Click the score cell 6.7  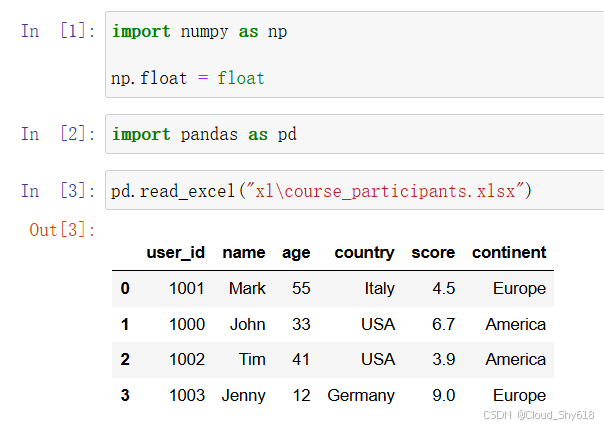pyautogui.click(x=444, y=324)
